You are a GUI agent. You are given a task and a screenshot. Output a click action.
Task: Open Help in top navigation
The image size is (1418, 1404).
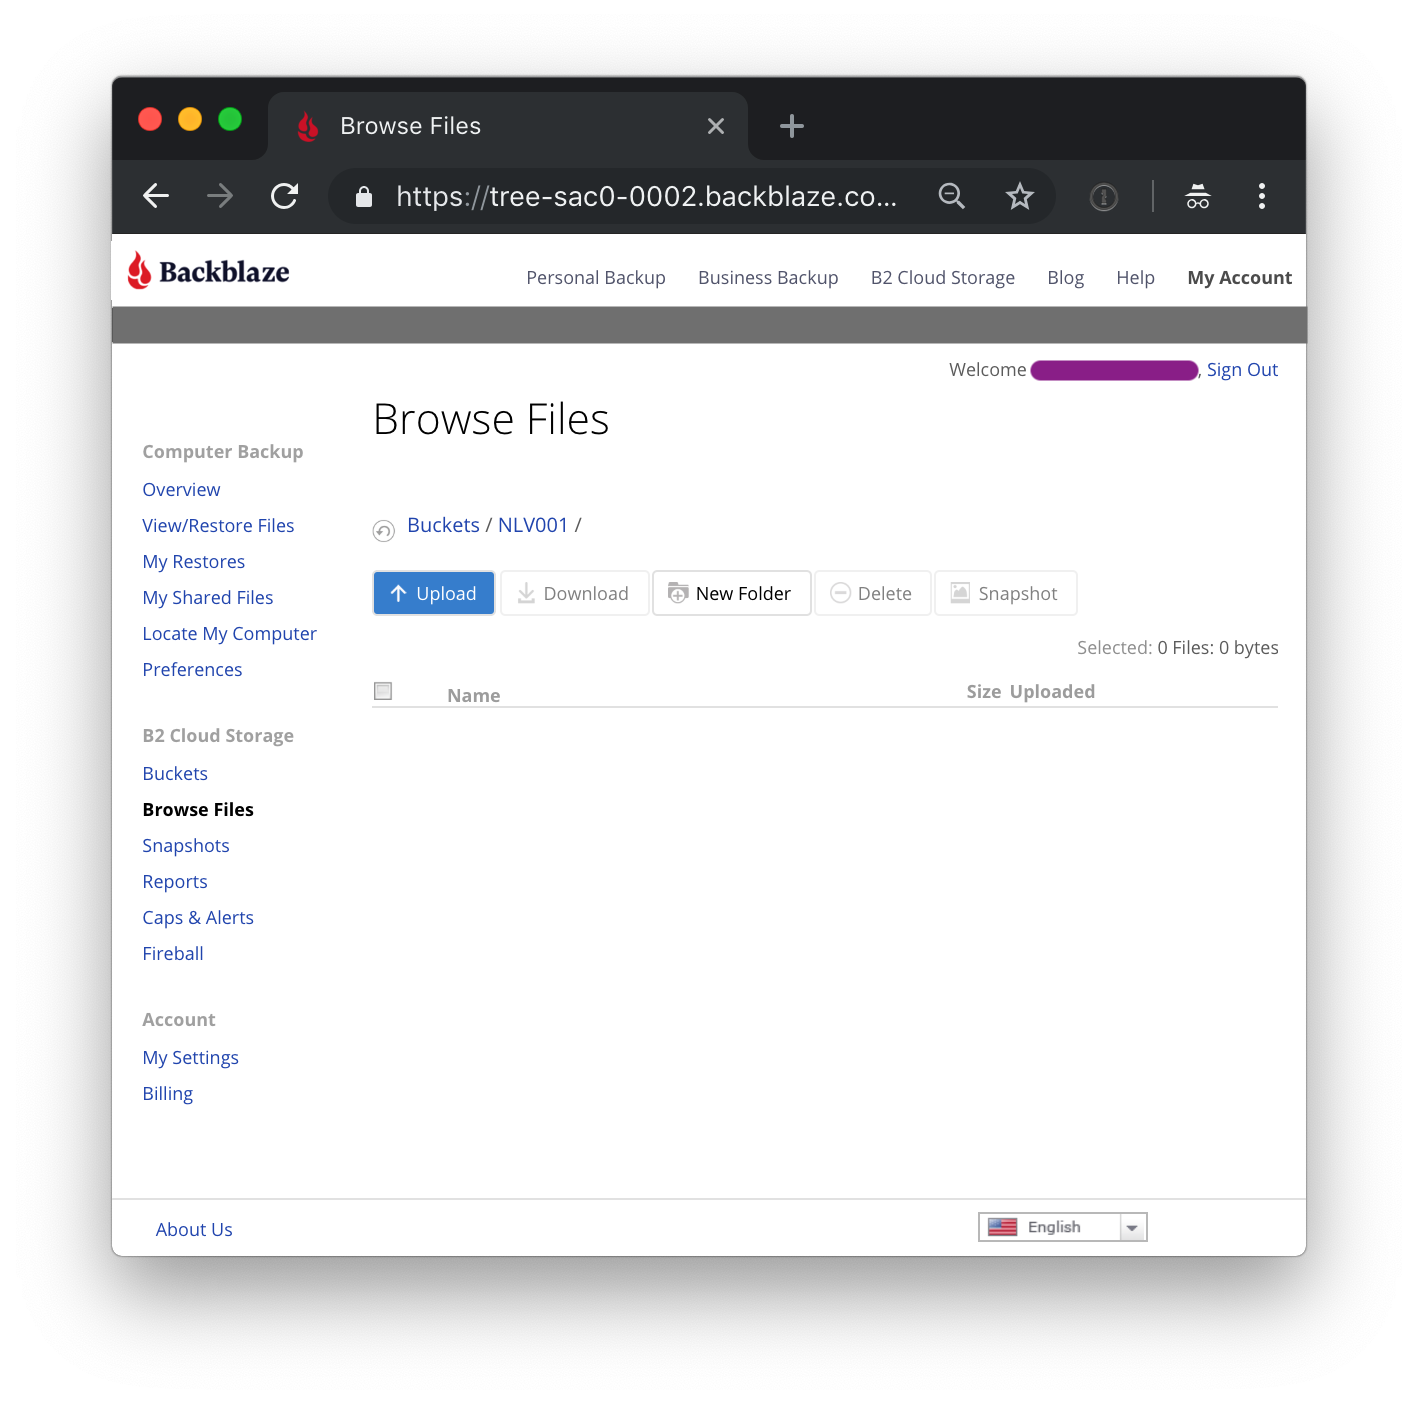coord(1136,278)
